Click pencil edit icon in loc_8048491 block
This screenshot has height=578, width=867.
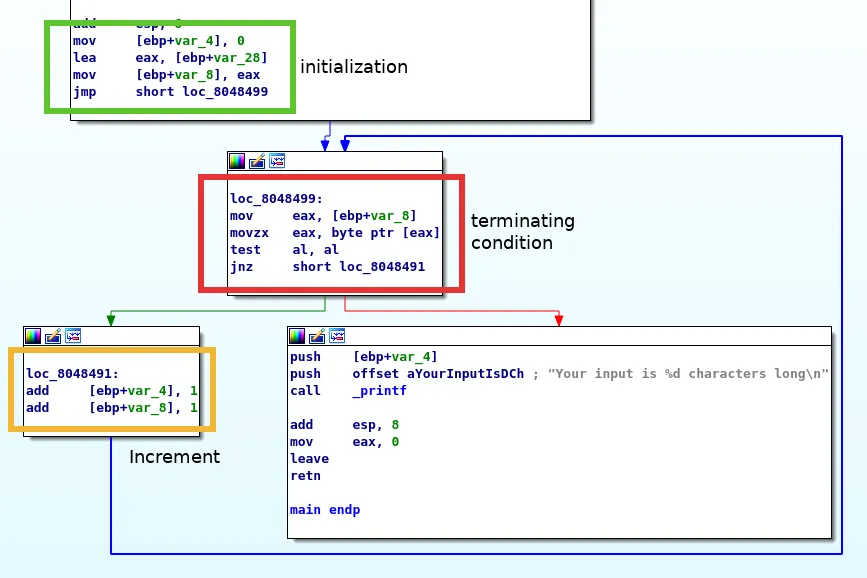coord(53,336)
